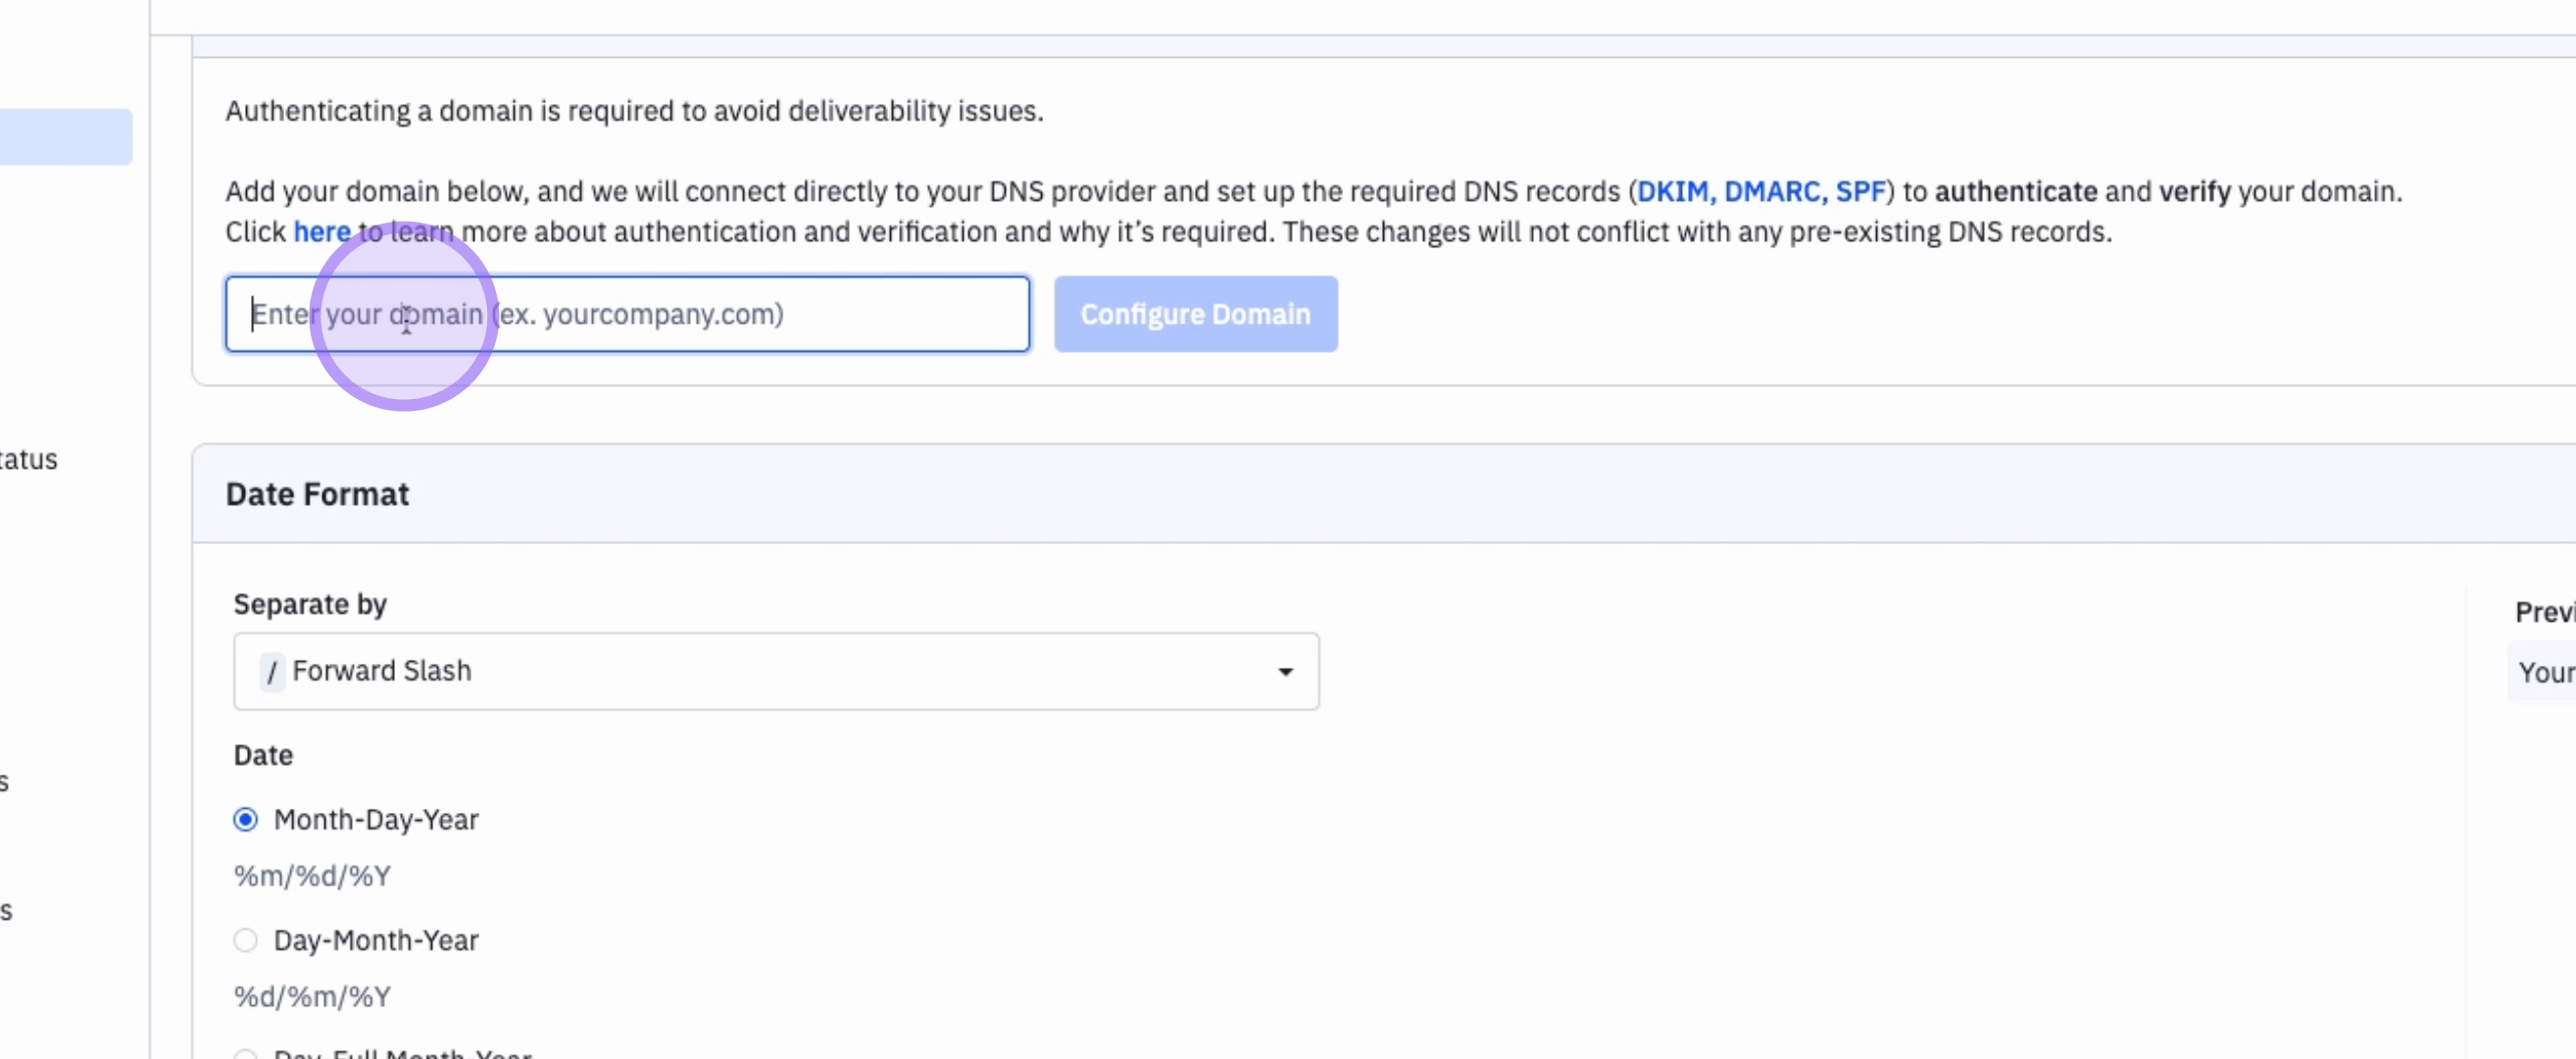Click the date preview box at right edge
The height and width of the screenshot is (1059, 2576).
2544,673
